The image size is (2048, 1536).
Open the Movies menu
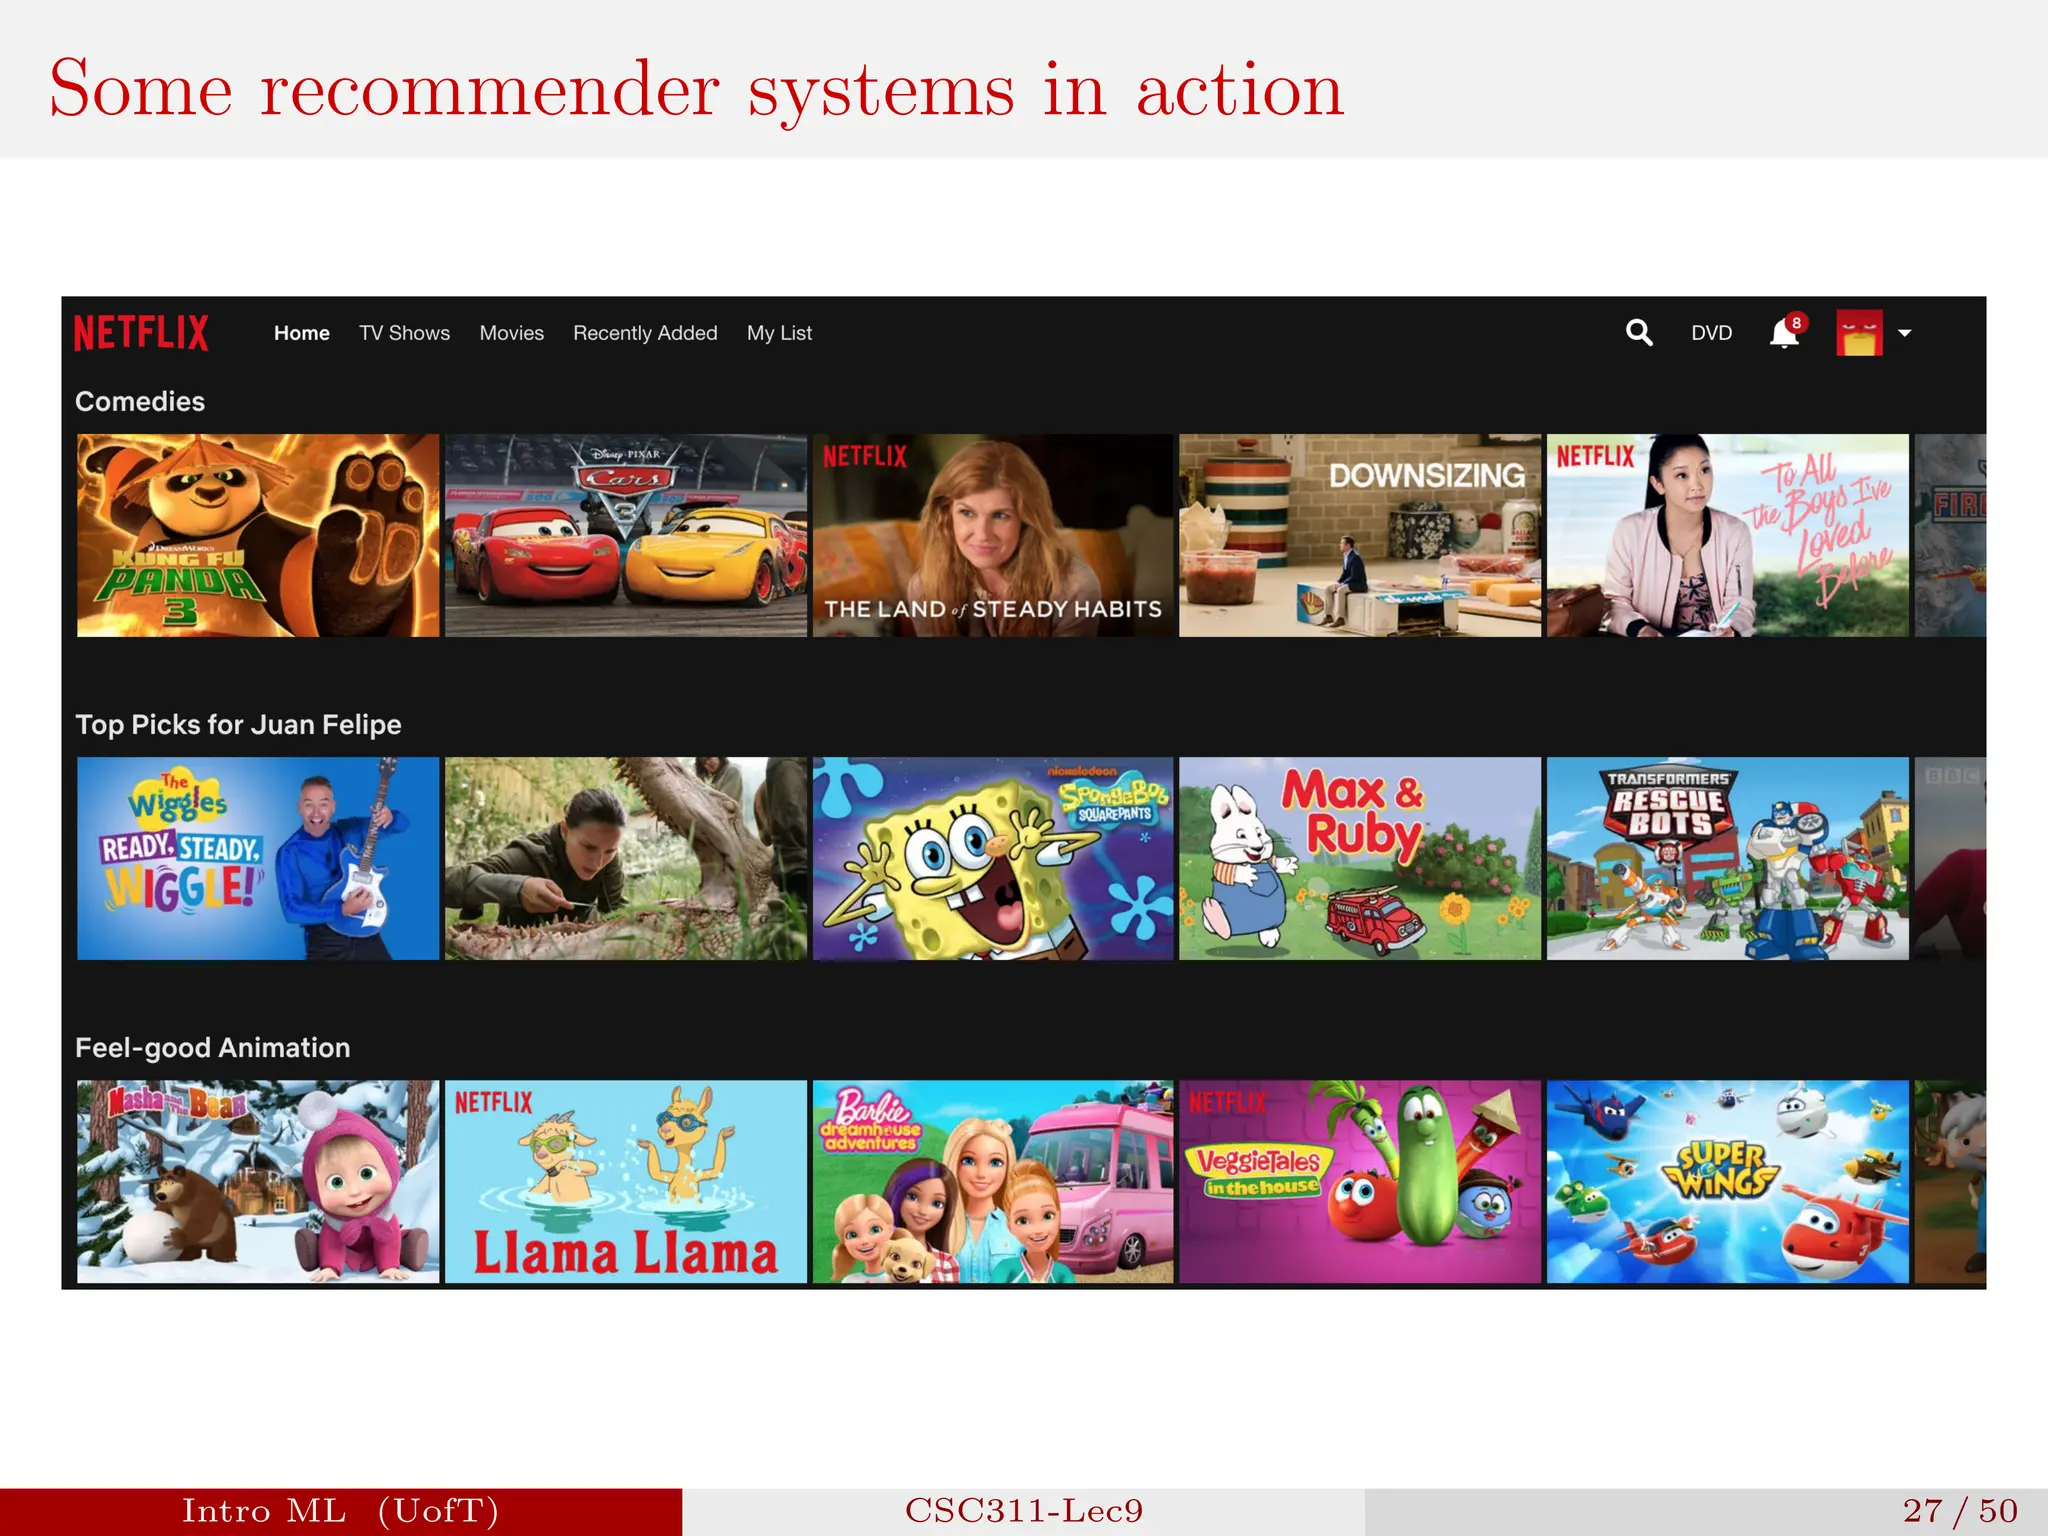(511, 333)
